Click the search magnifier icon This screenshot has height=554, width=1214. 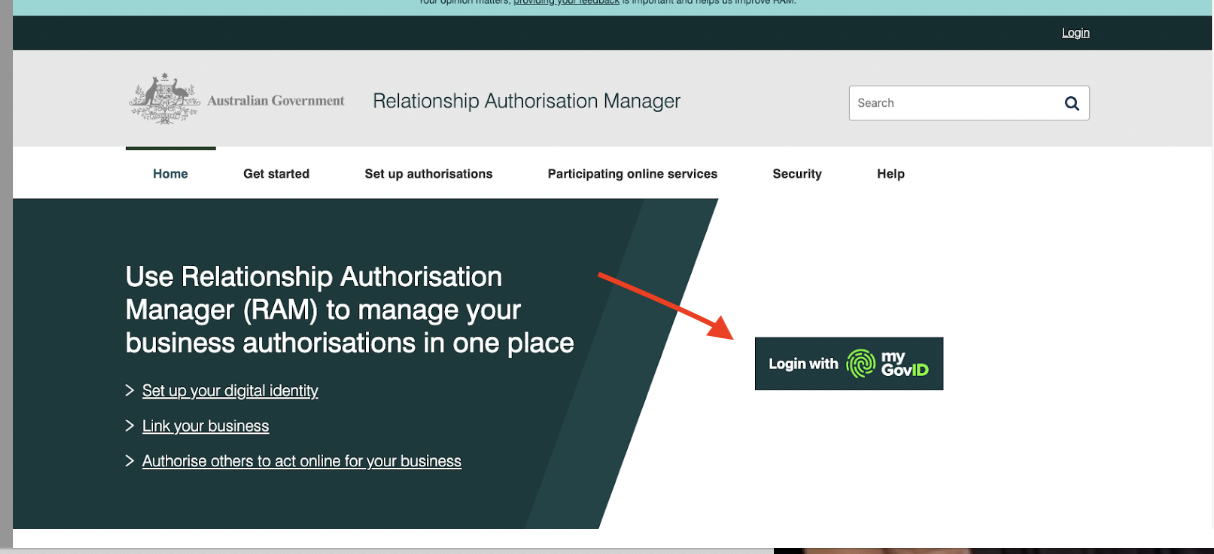[1072, 103]
